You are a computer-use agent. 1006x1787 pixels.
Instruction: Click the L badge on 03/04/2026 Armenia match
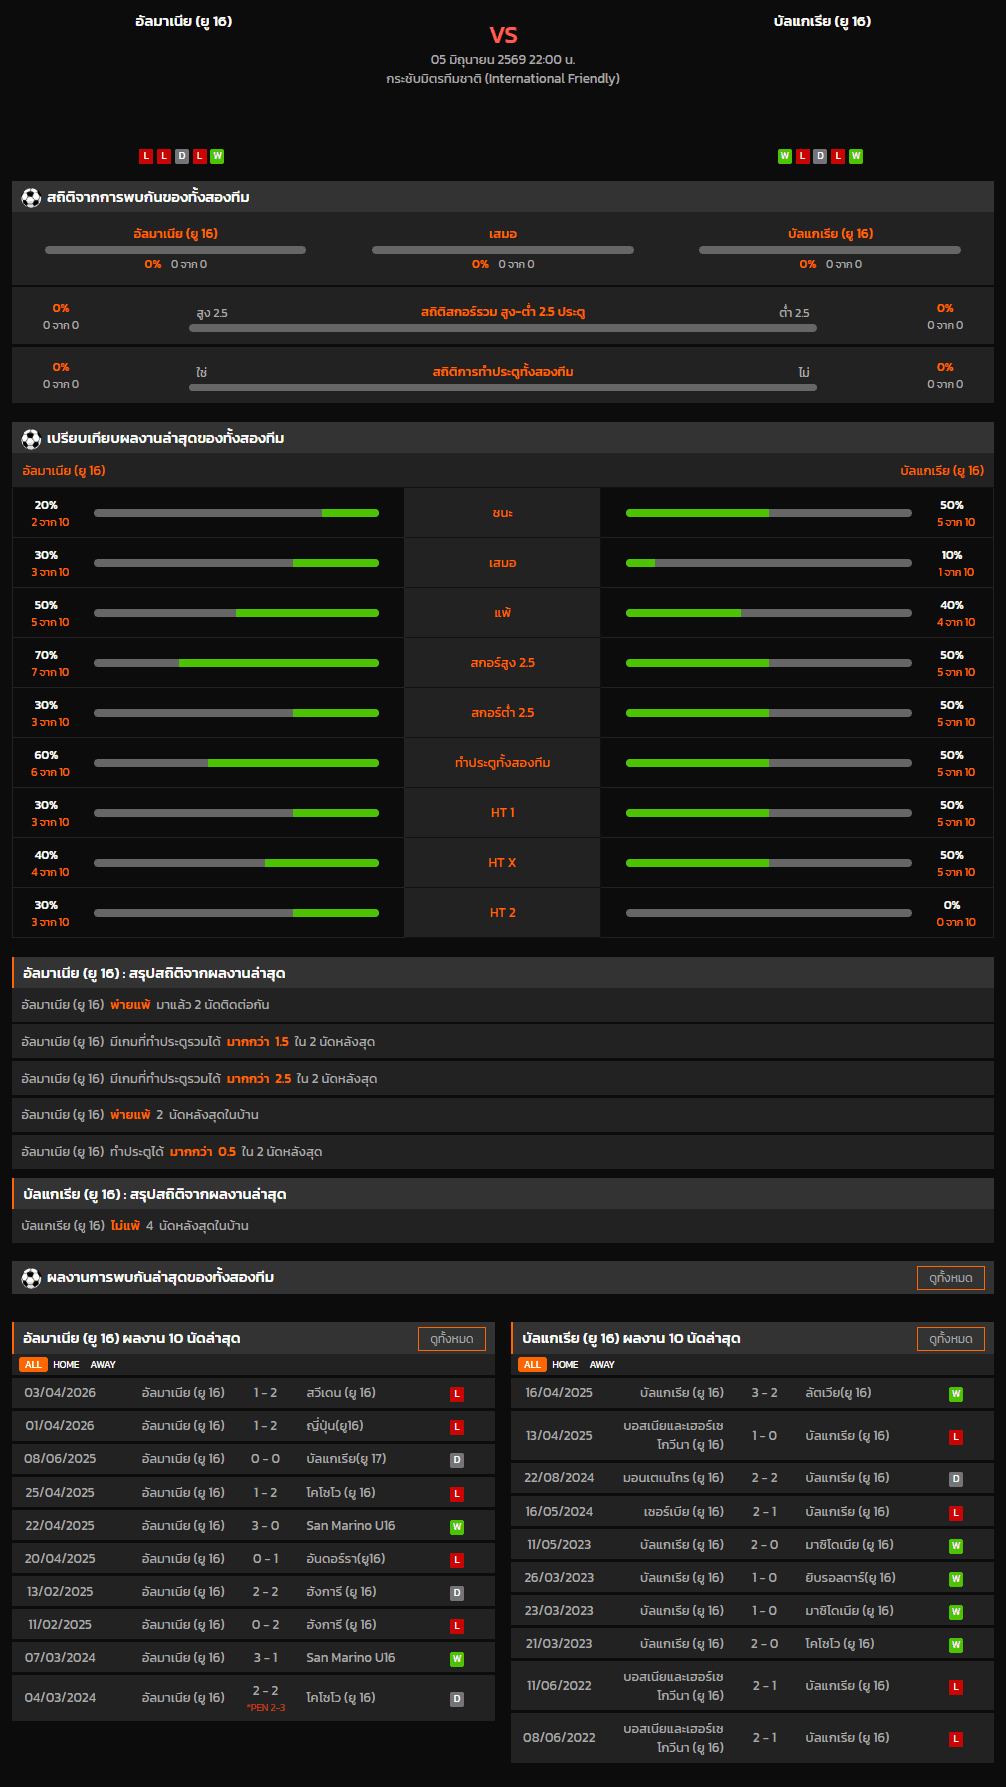coord(456,1394)
